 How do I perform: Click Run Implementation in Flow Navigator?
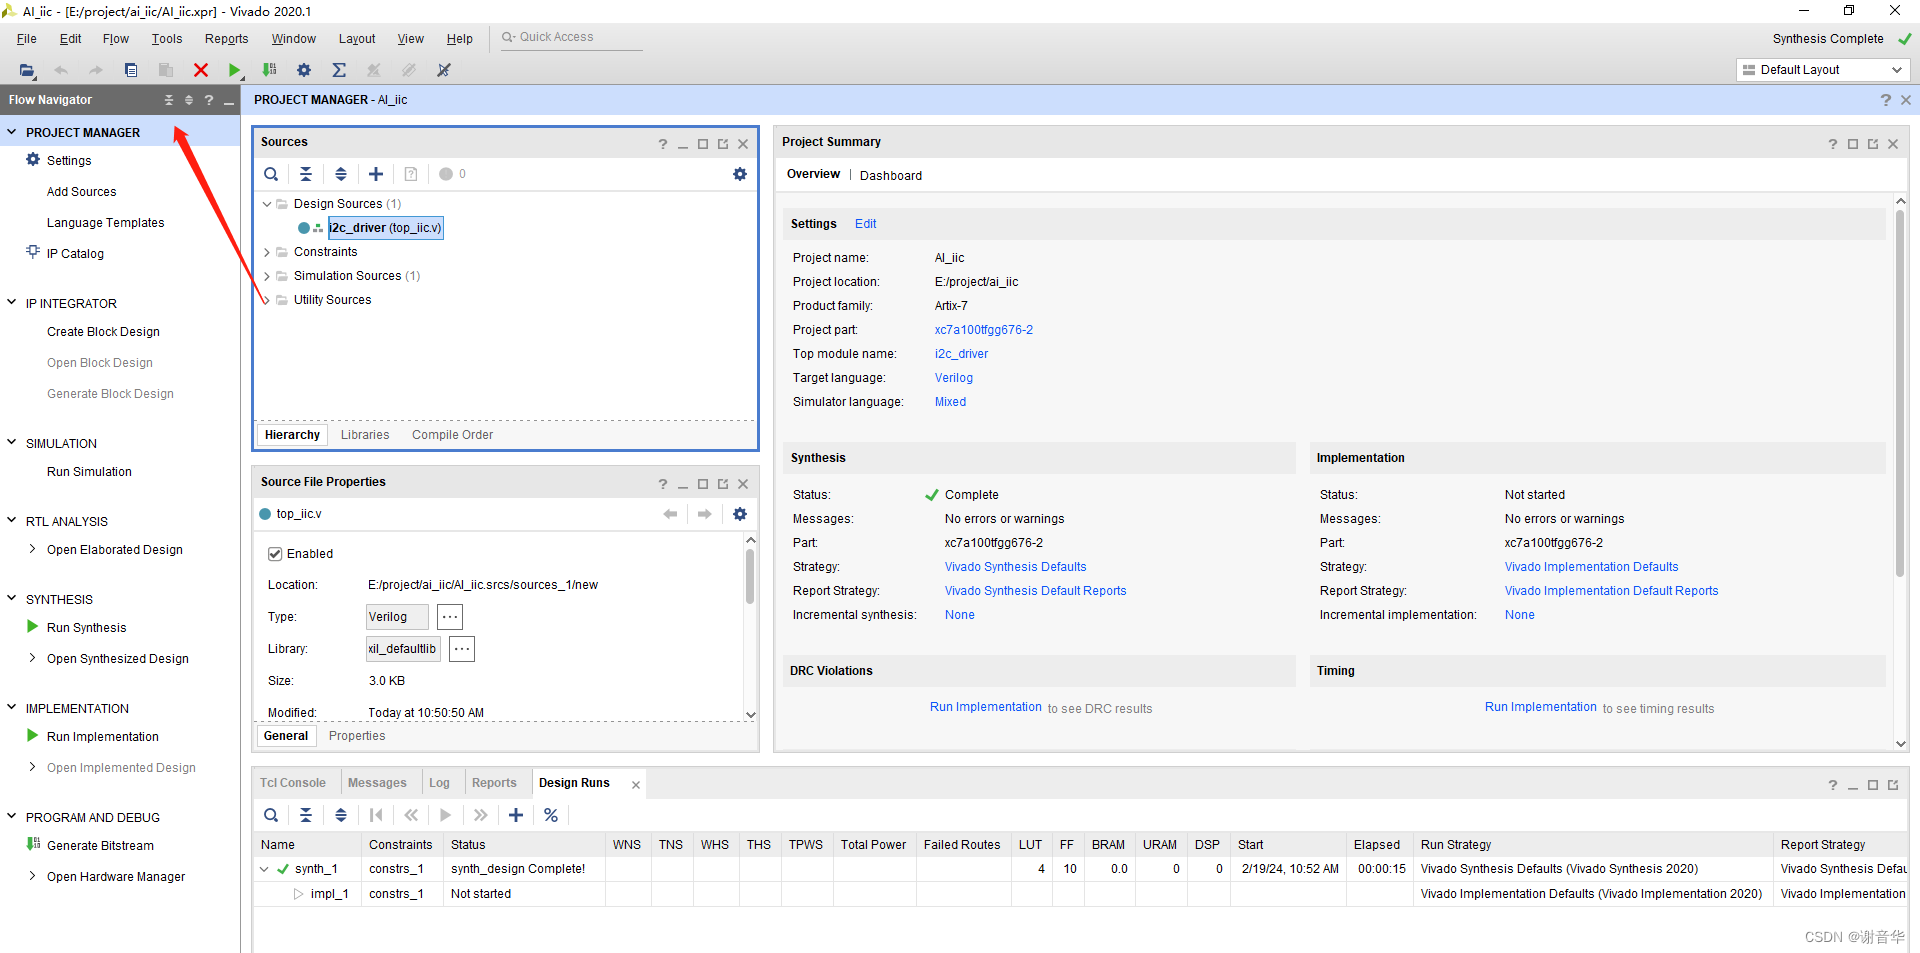tap(102, 737)
